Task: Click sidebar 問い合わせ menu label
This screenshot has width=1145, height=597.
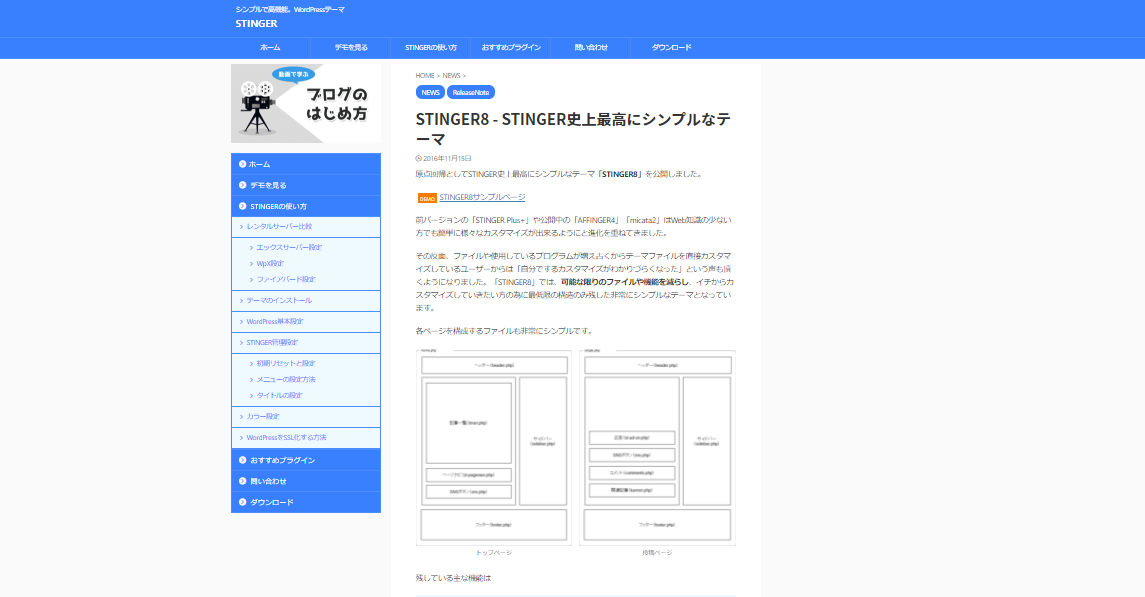Action: pyautogui.click(x=269, y=482)
